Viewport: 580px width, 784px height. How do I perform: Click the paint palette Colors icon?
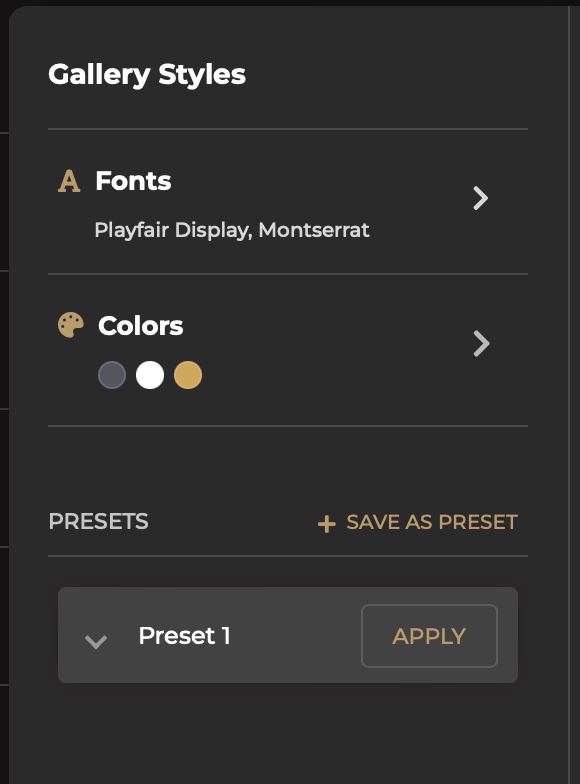tap(70, 325)
